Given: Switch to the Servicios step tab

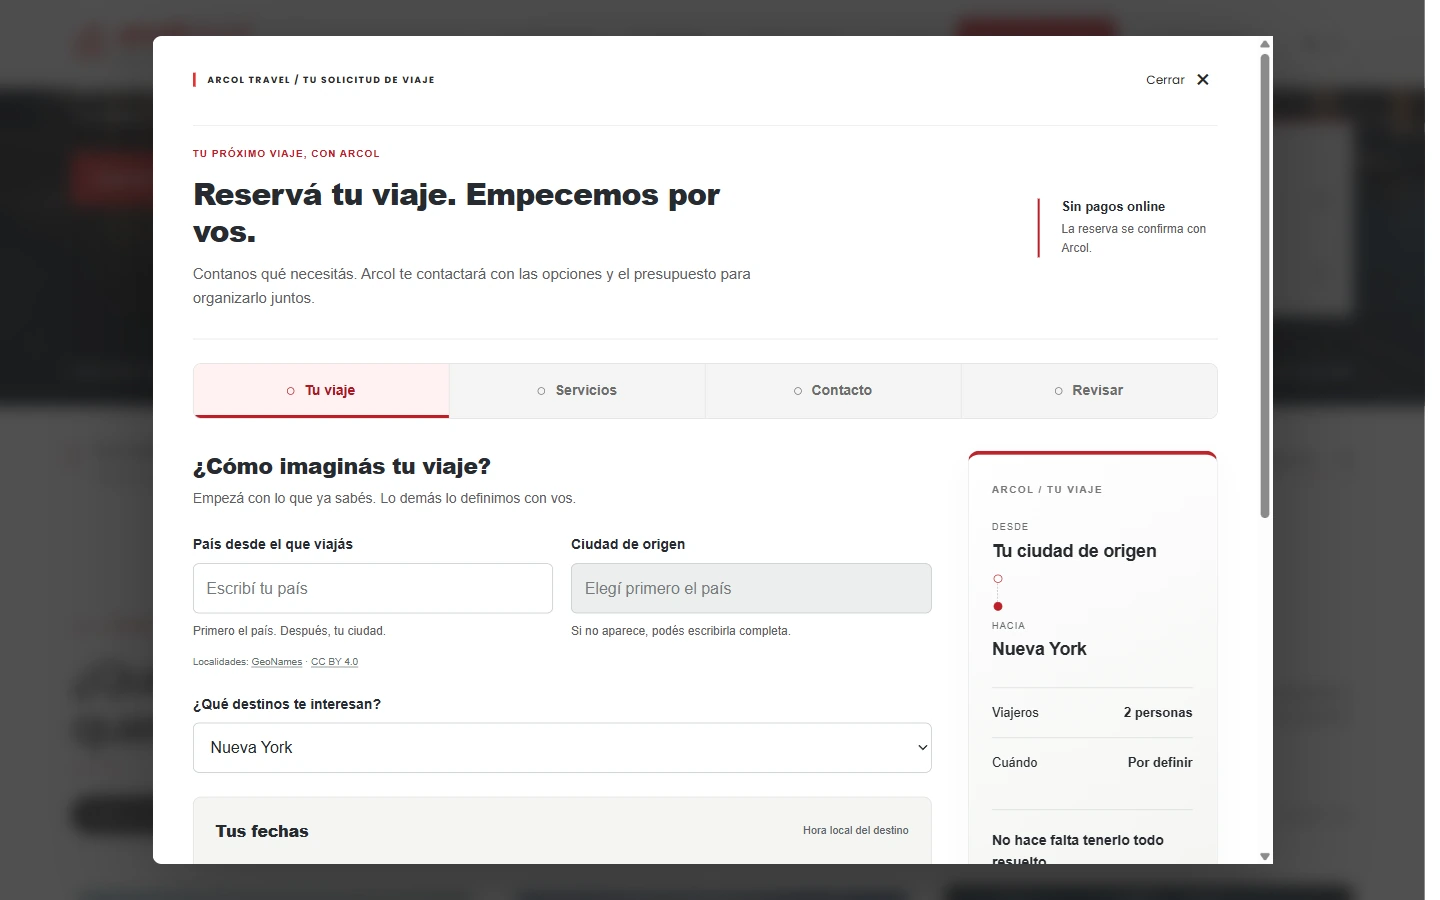Looking at the screenshot, I should tap(577, 391).
